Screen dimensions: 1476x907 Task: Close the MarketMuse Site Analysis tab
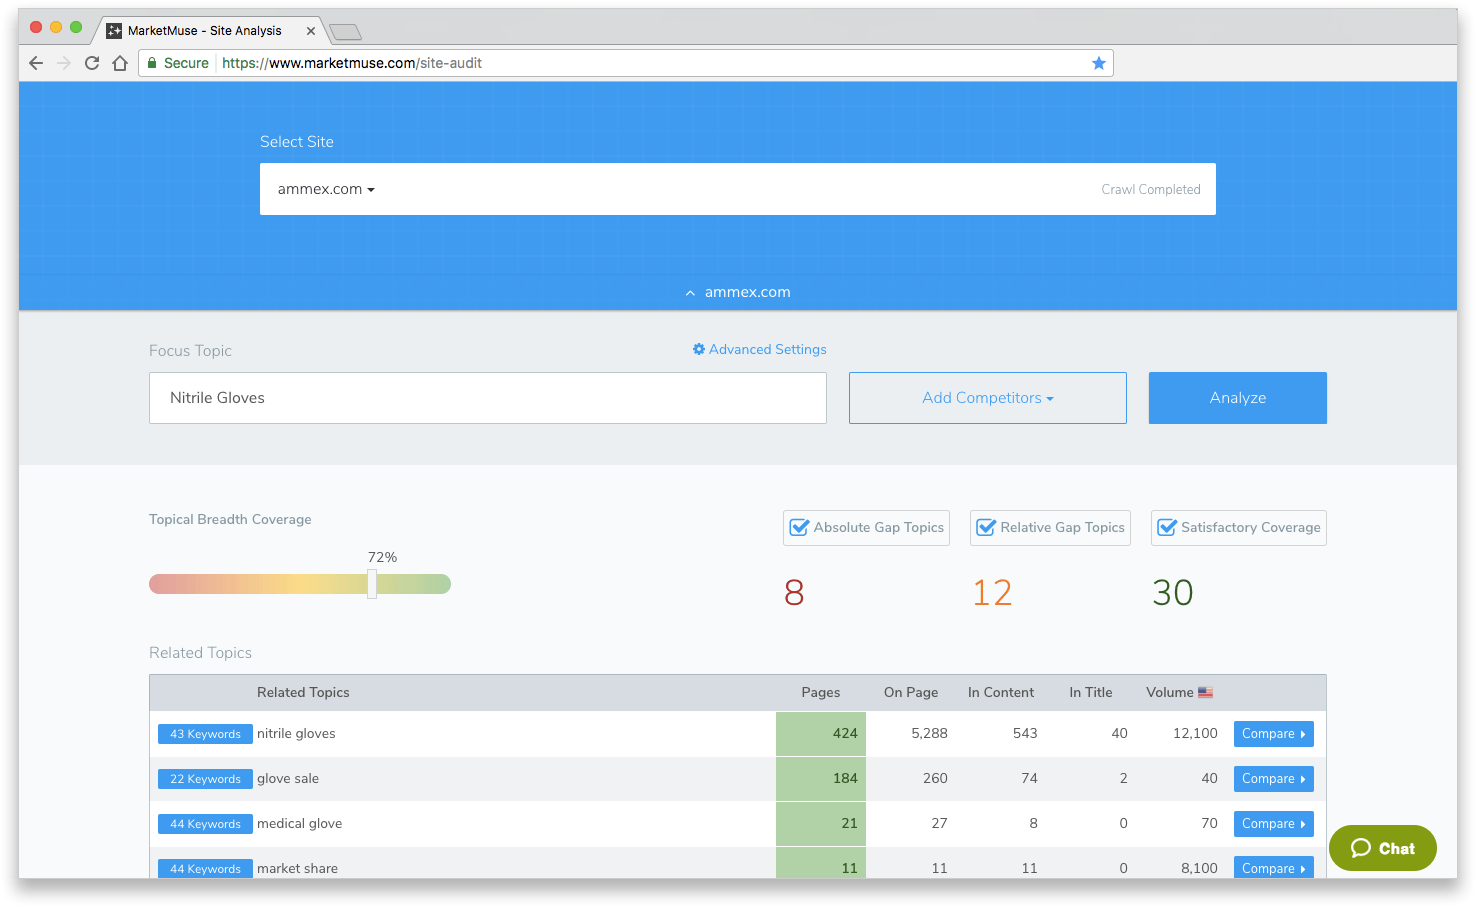tap(311, 31)
